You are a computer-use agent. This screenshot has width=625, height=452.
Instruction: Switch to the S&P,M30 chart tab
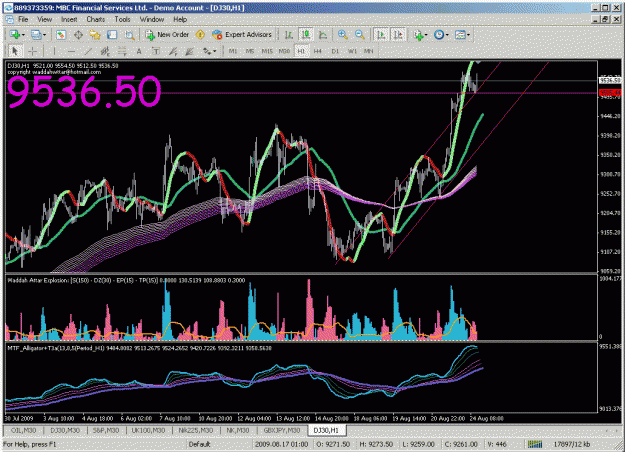point(106,430)
